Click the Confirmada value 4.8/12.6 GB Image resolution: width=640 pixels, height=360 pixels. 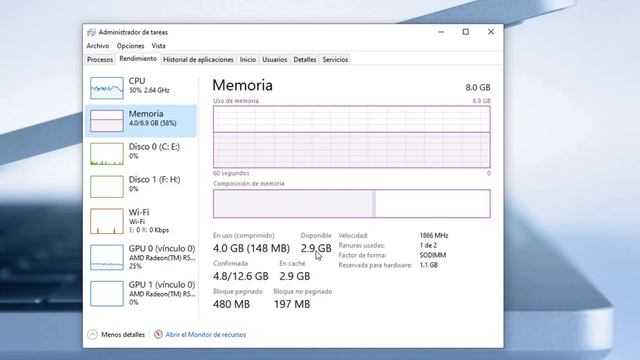click(x=241, y=276)
